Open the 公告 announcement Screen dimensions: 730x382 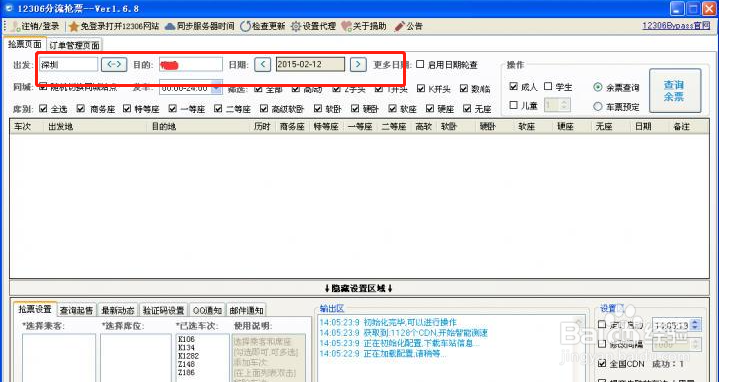click(408, 27)
